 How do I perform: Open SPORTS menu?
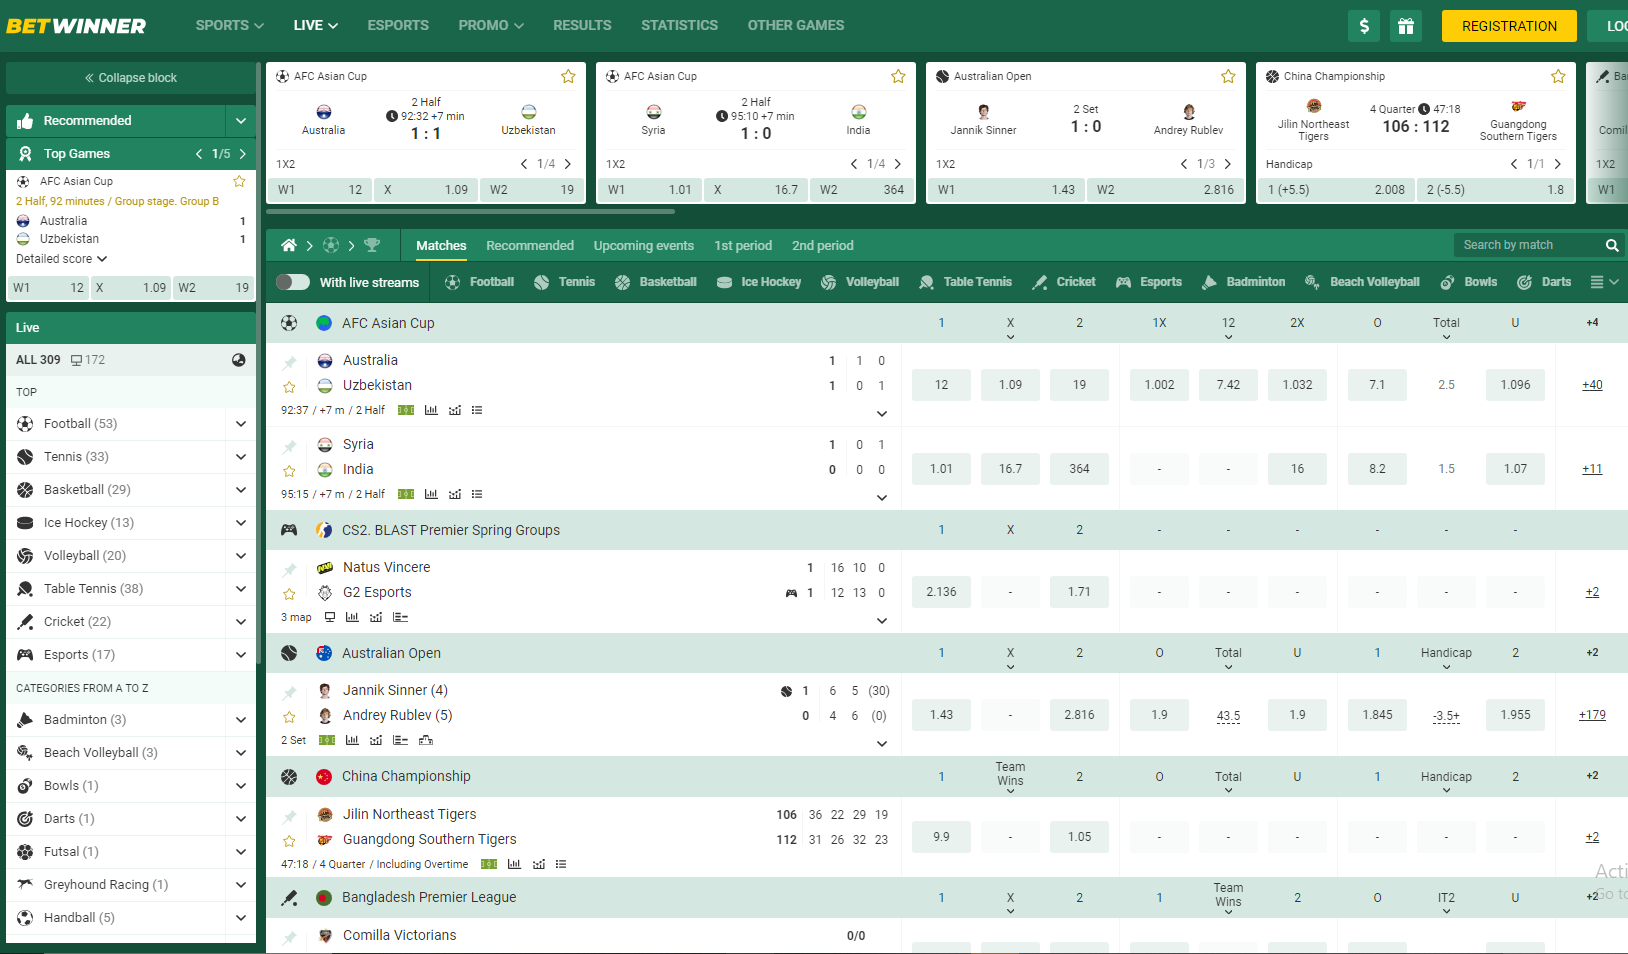pos(230,25)
